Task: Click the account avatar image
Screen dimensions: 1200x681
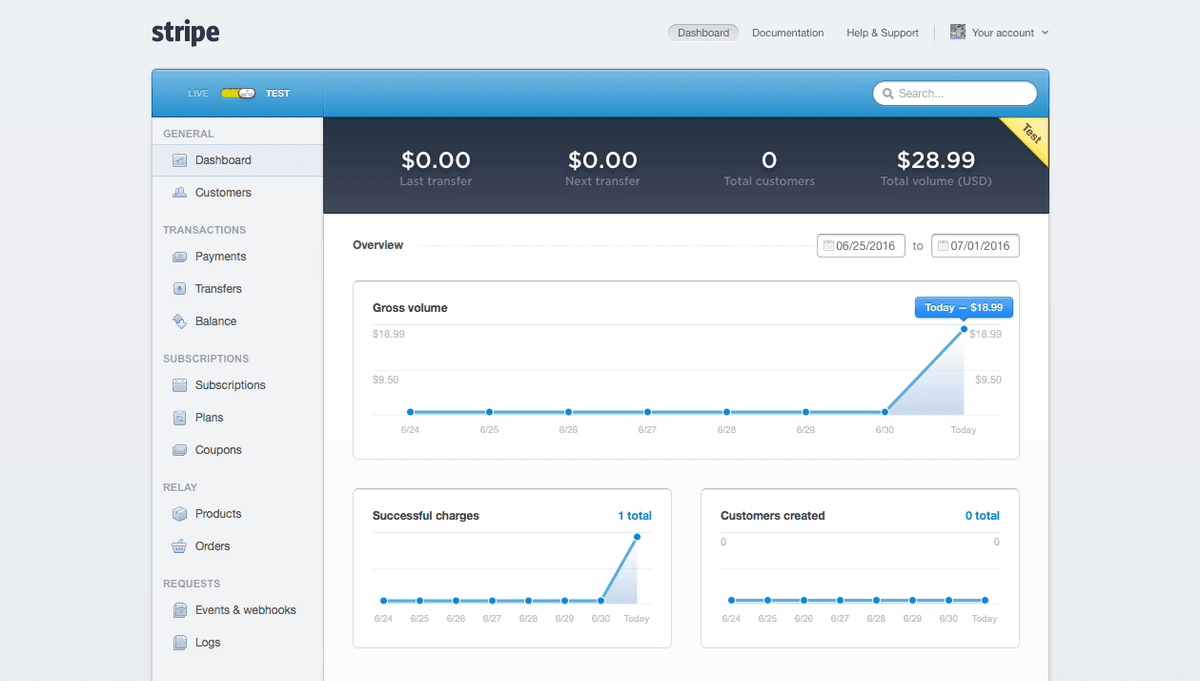Action: click(x=958, y=32)
